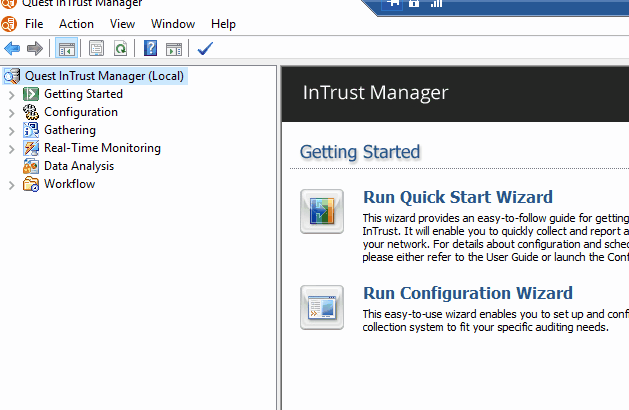Click the Data Analysis tree icon
Image resolution: width=629 pixels, height=410 pixels.
pos(31,166)
